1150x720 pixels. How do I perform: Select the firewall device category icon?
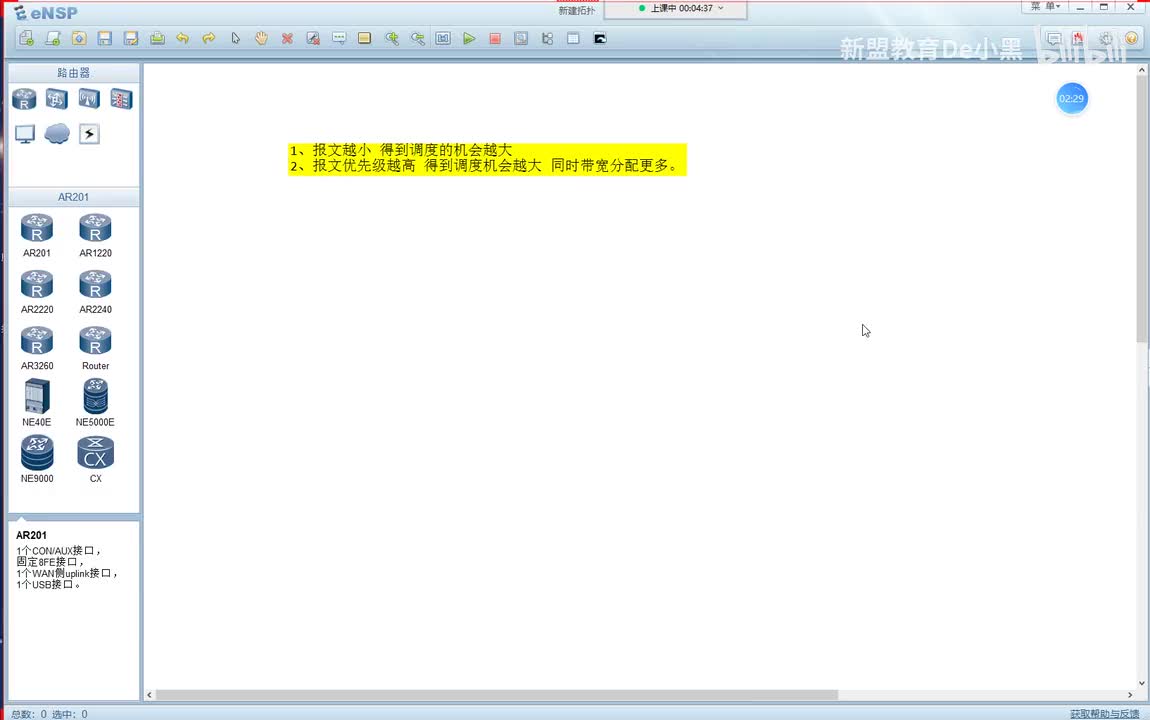(121, 99)
